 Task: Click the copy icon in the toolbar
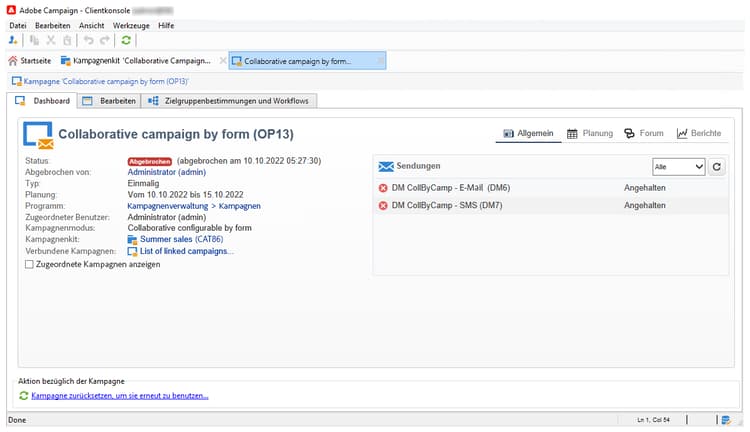pyautogui.click(x=34, y=41)
